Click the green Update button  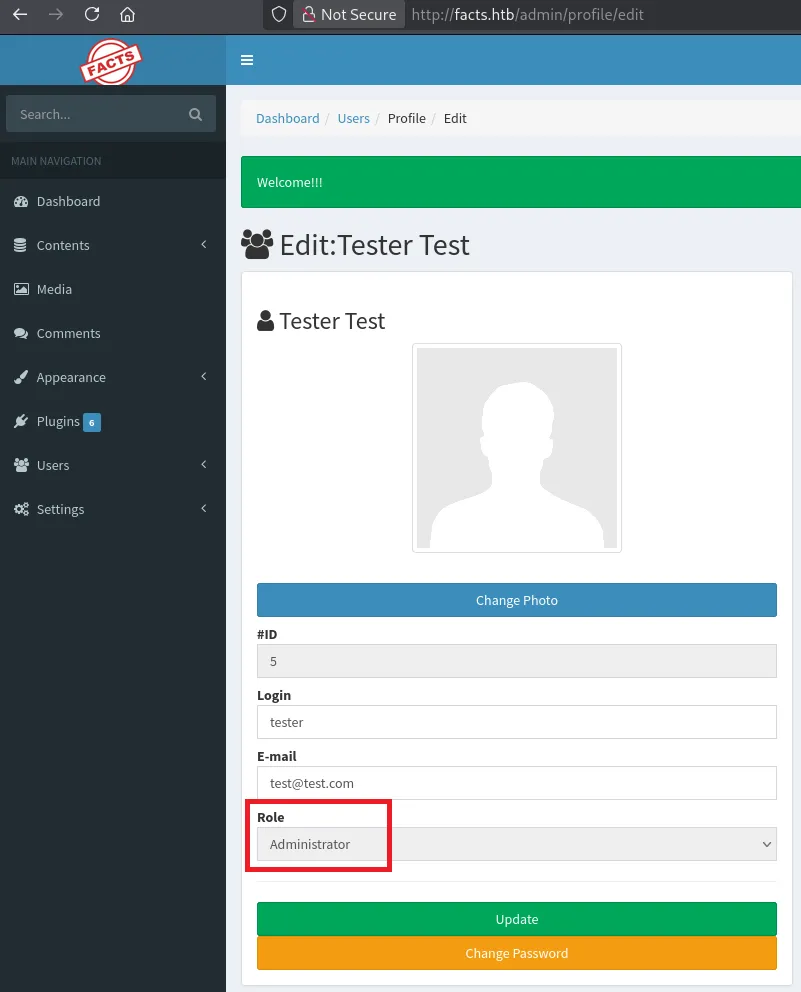[516, 919]
